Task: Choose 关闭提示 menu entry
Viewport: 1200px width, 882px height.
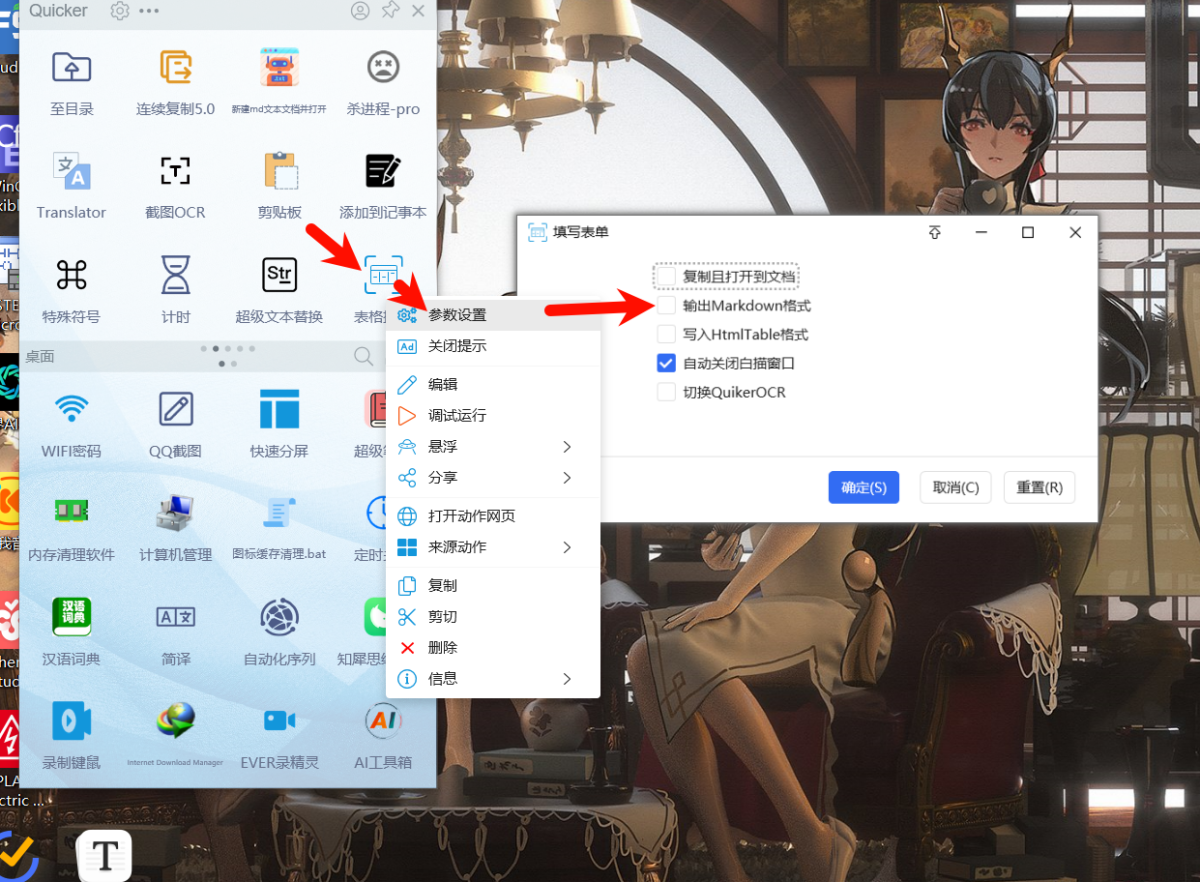Action: 493,346
